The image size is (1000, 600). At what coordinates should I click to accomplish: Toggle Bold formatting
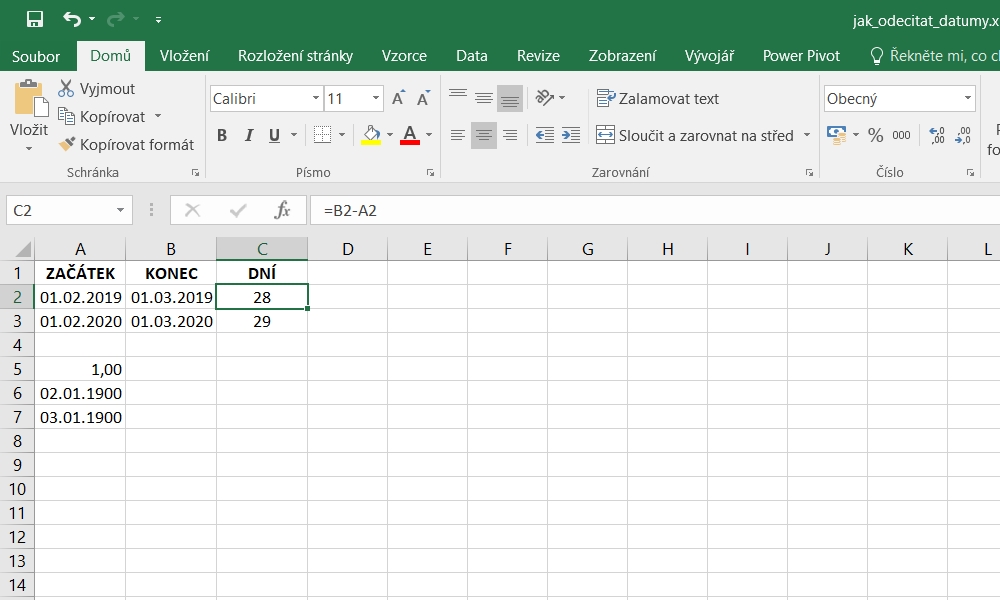pyautogui.click(x=222, y=135)
